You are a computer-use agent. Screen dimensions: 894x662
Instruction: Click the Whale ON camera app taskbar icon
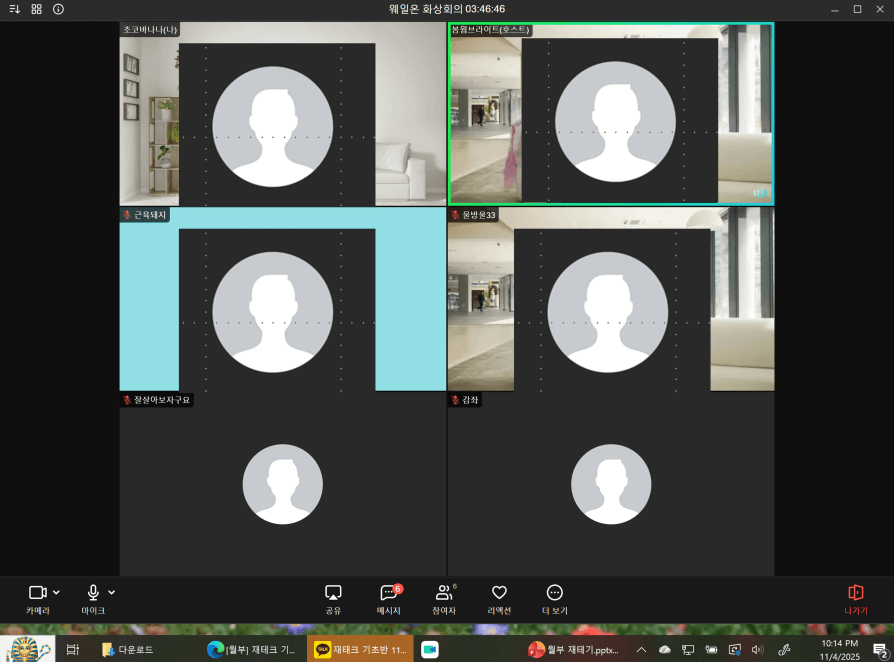[x=430, y=649]
